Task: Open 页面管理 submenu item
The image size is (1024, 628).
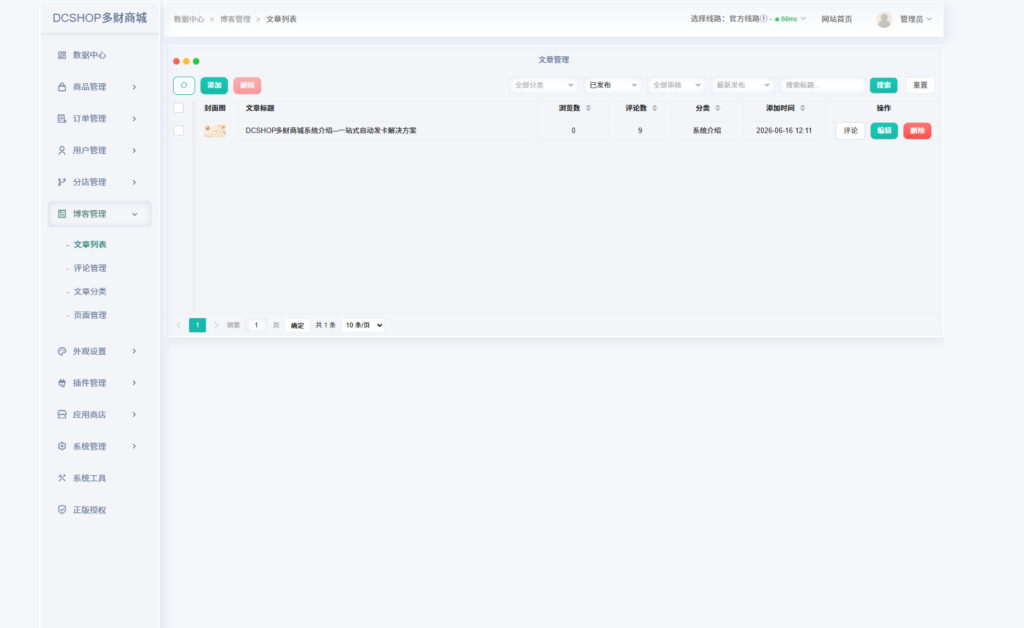Action: pos(89,315)
